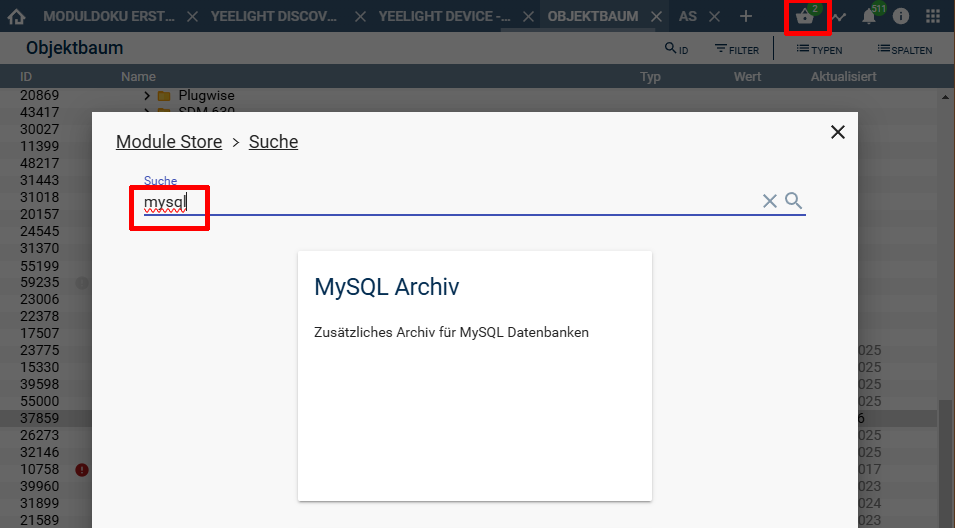
Task: Open the apps grid icon
Action: coord(933,17)
